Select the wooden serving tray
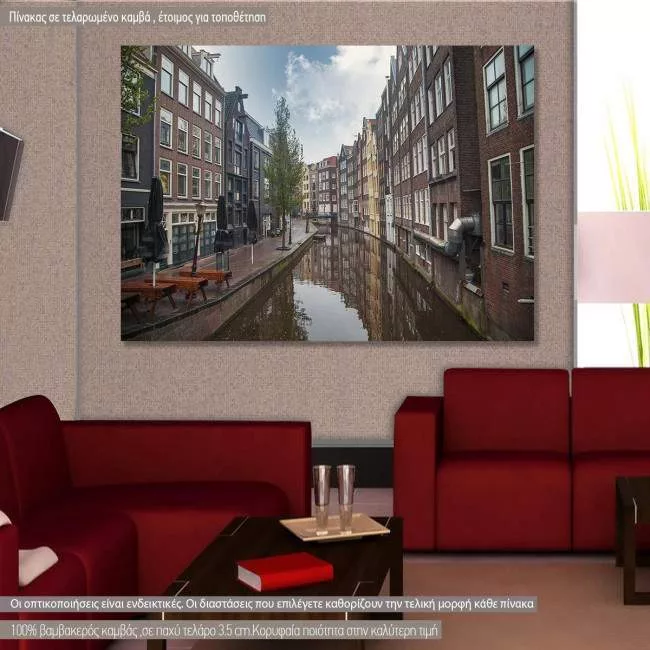650x650 pixels. (334, 527)
